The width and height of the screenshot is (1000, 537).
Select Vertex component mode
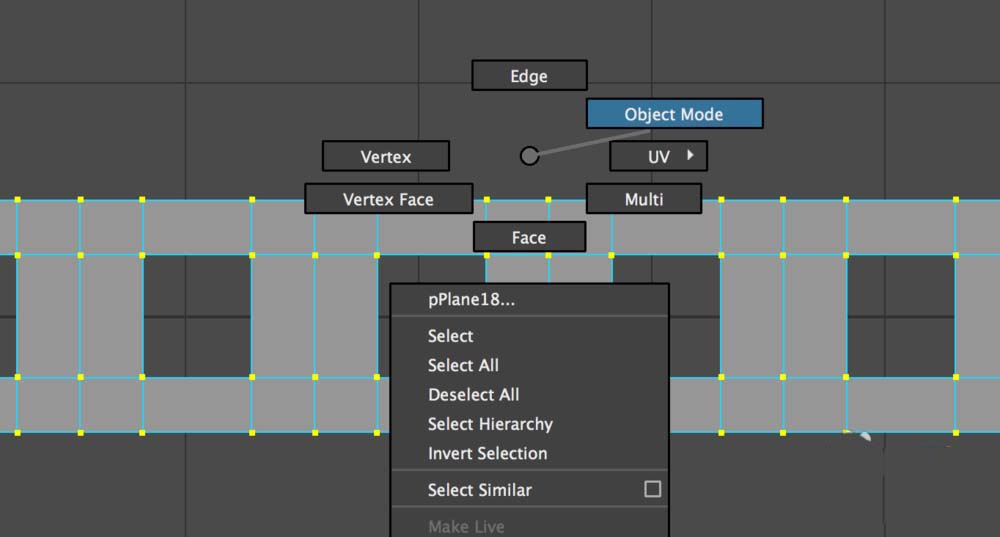point(386,156)
